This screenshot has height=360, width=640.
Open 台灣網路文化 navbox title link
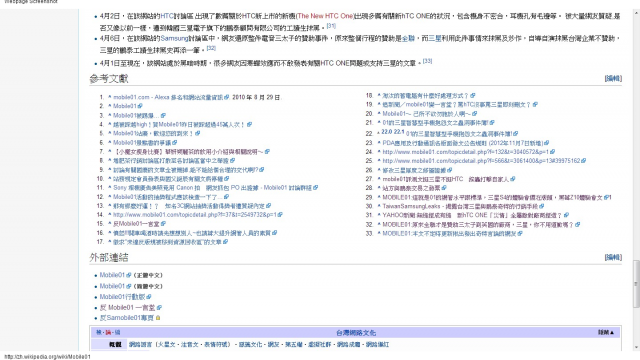(x=356, y=333)
